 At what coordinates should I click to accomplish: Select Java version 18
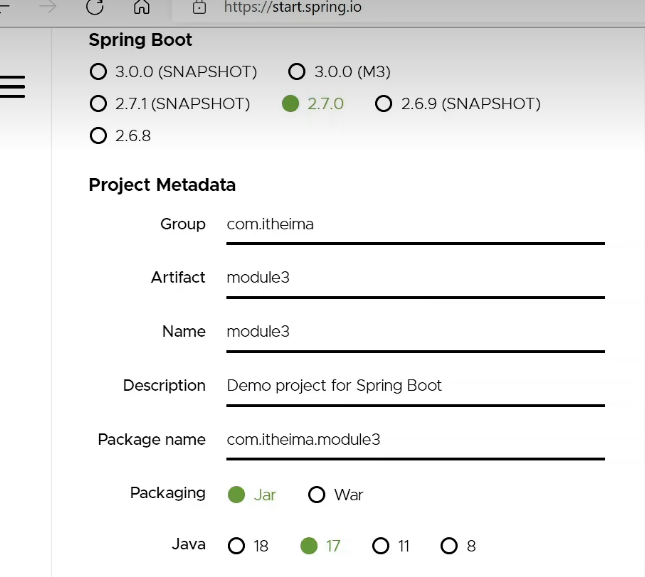(x=248, y=546)
